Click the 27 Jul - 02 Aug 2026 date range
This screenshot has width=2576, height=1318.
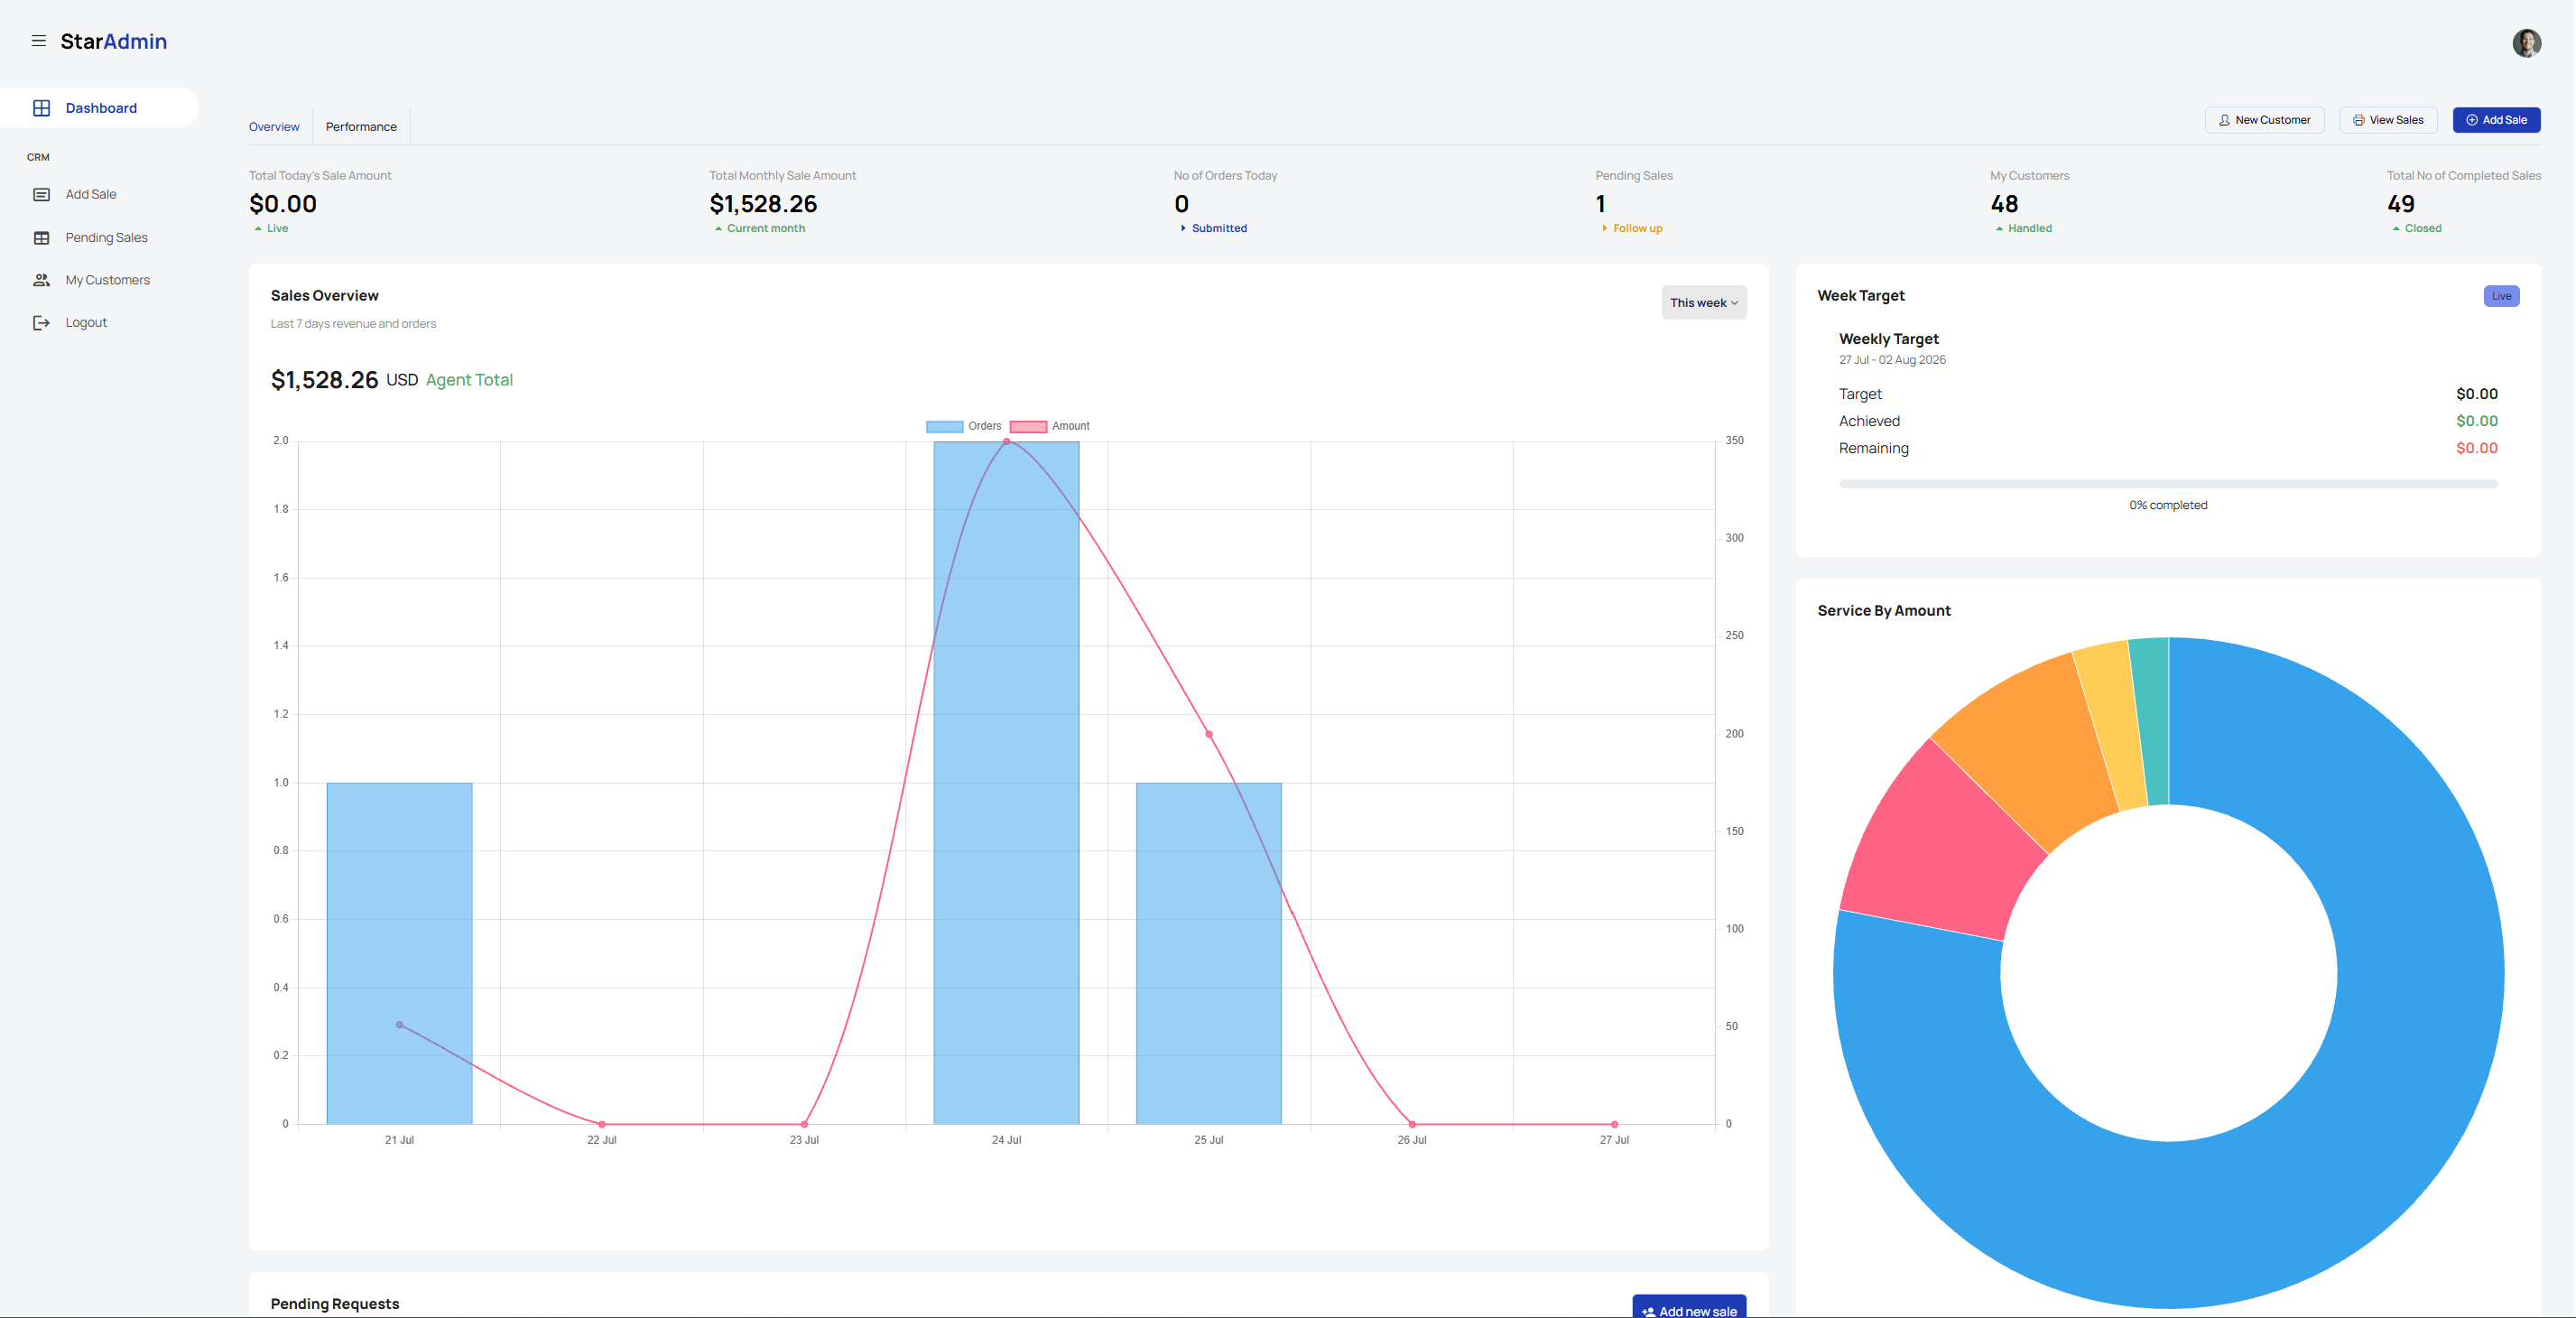[x=1892, y=360]
